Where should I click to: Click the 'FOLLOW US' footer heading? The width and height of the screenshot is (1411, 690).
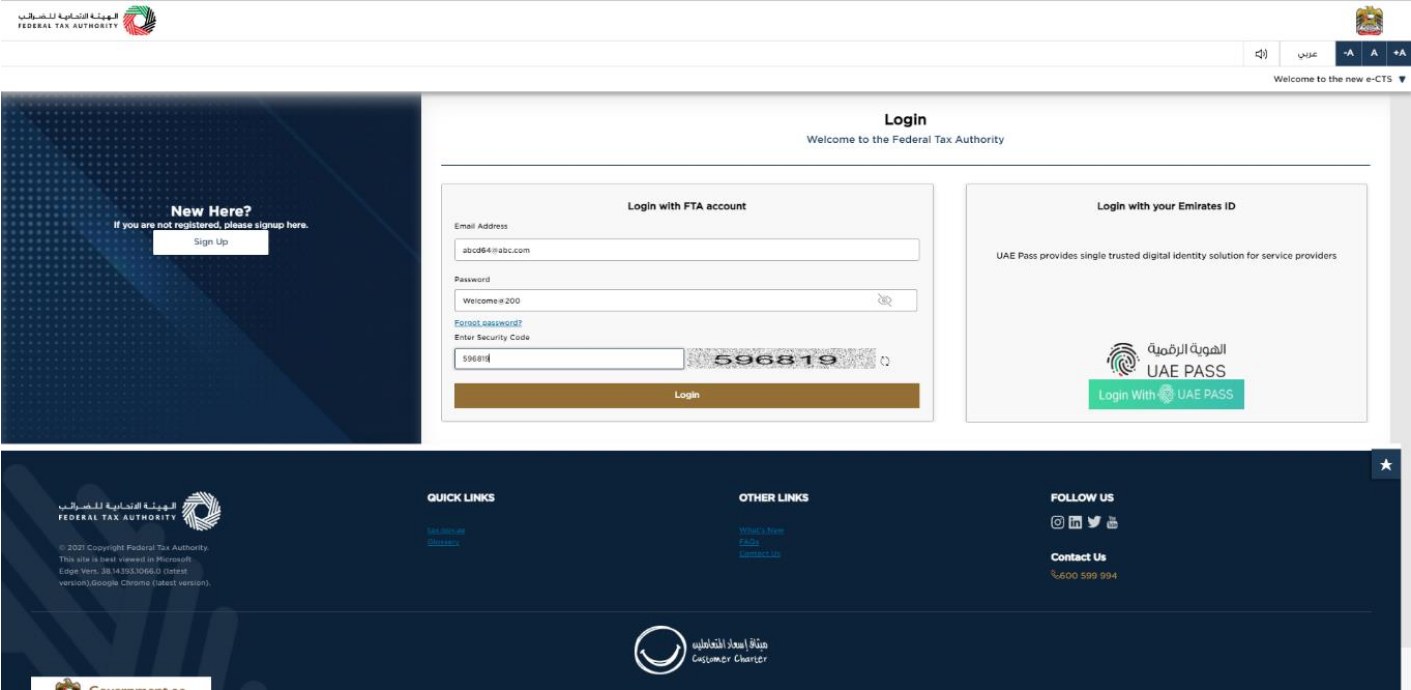(x=1082, y=498)
